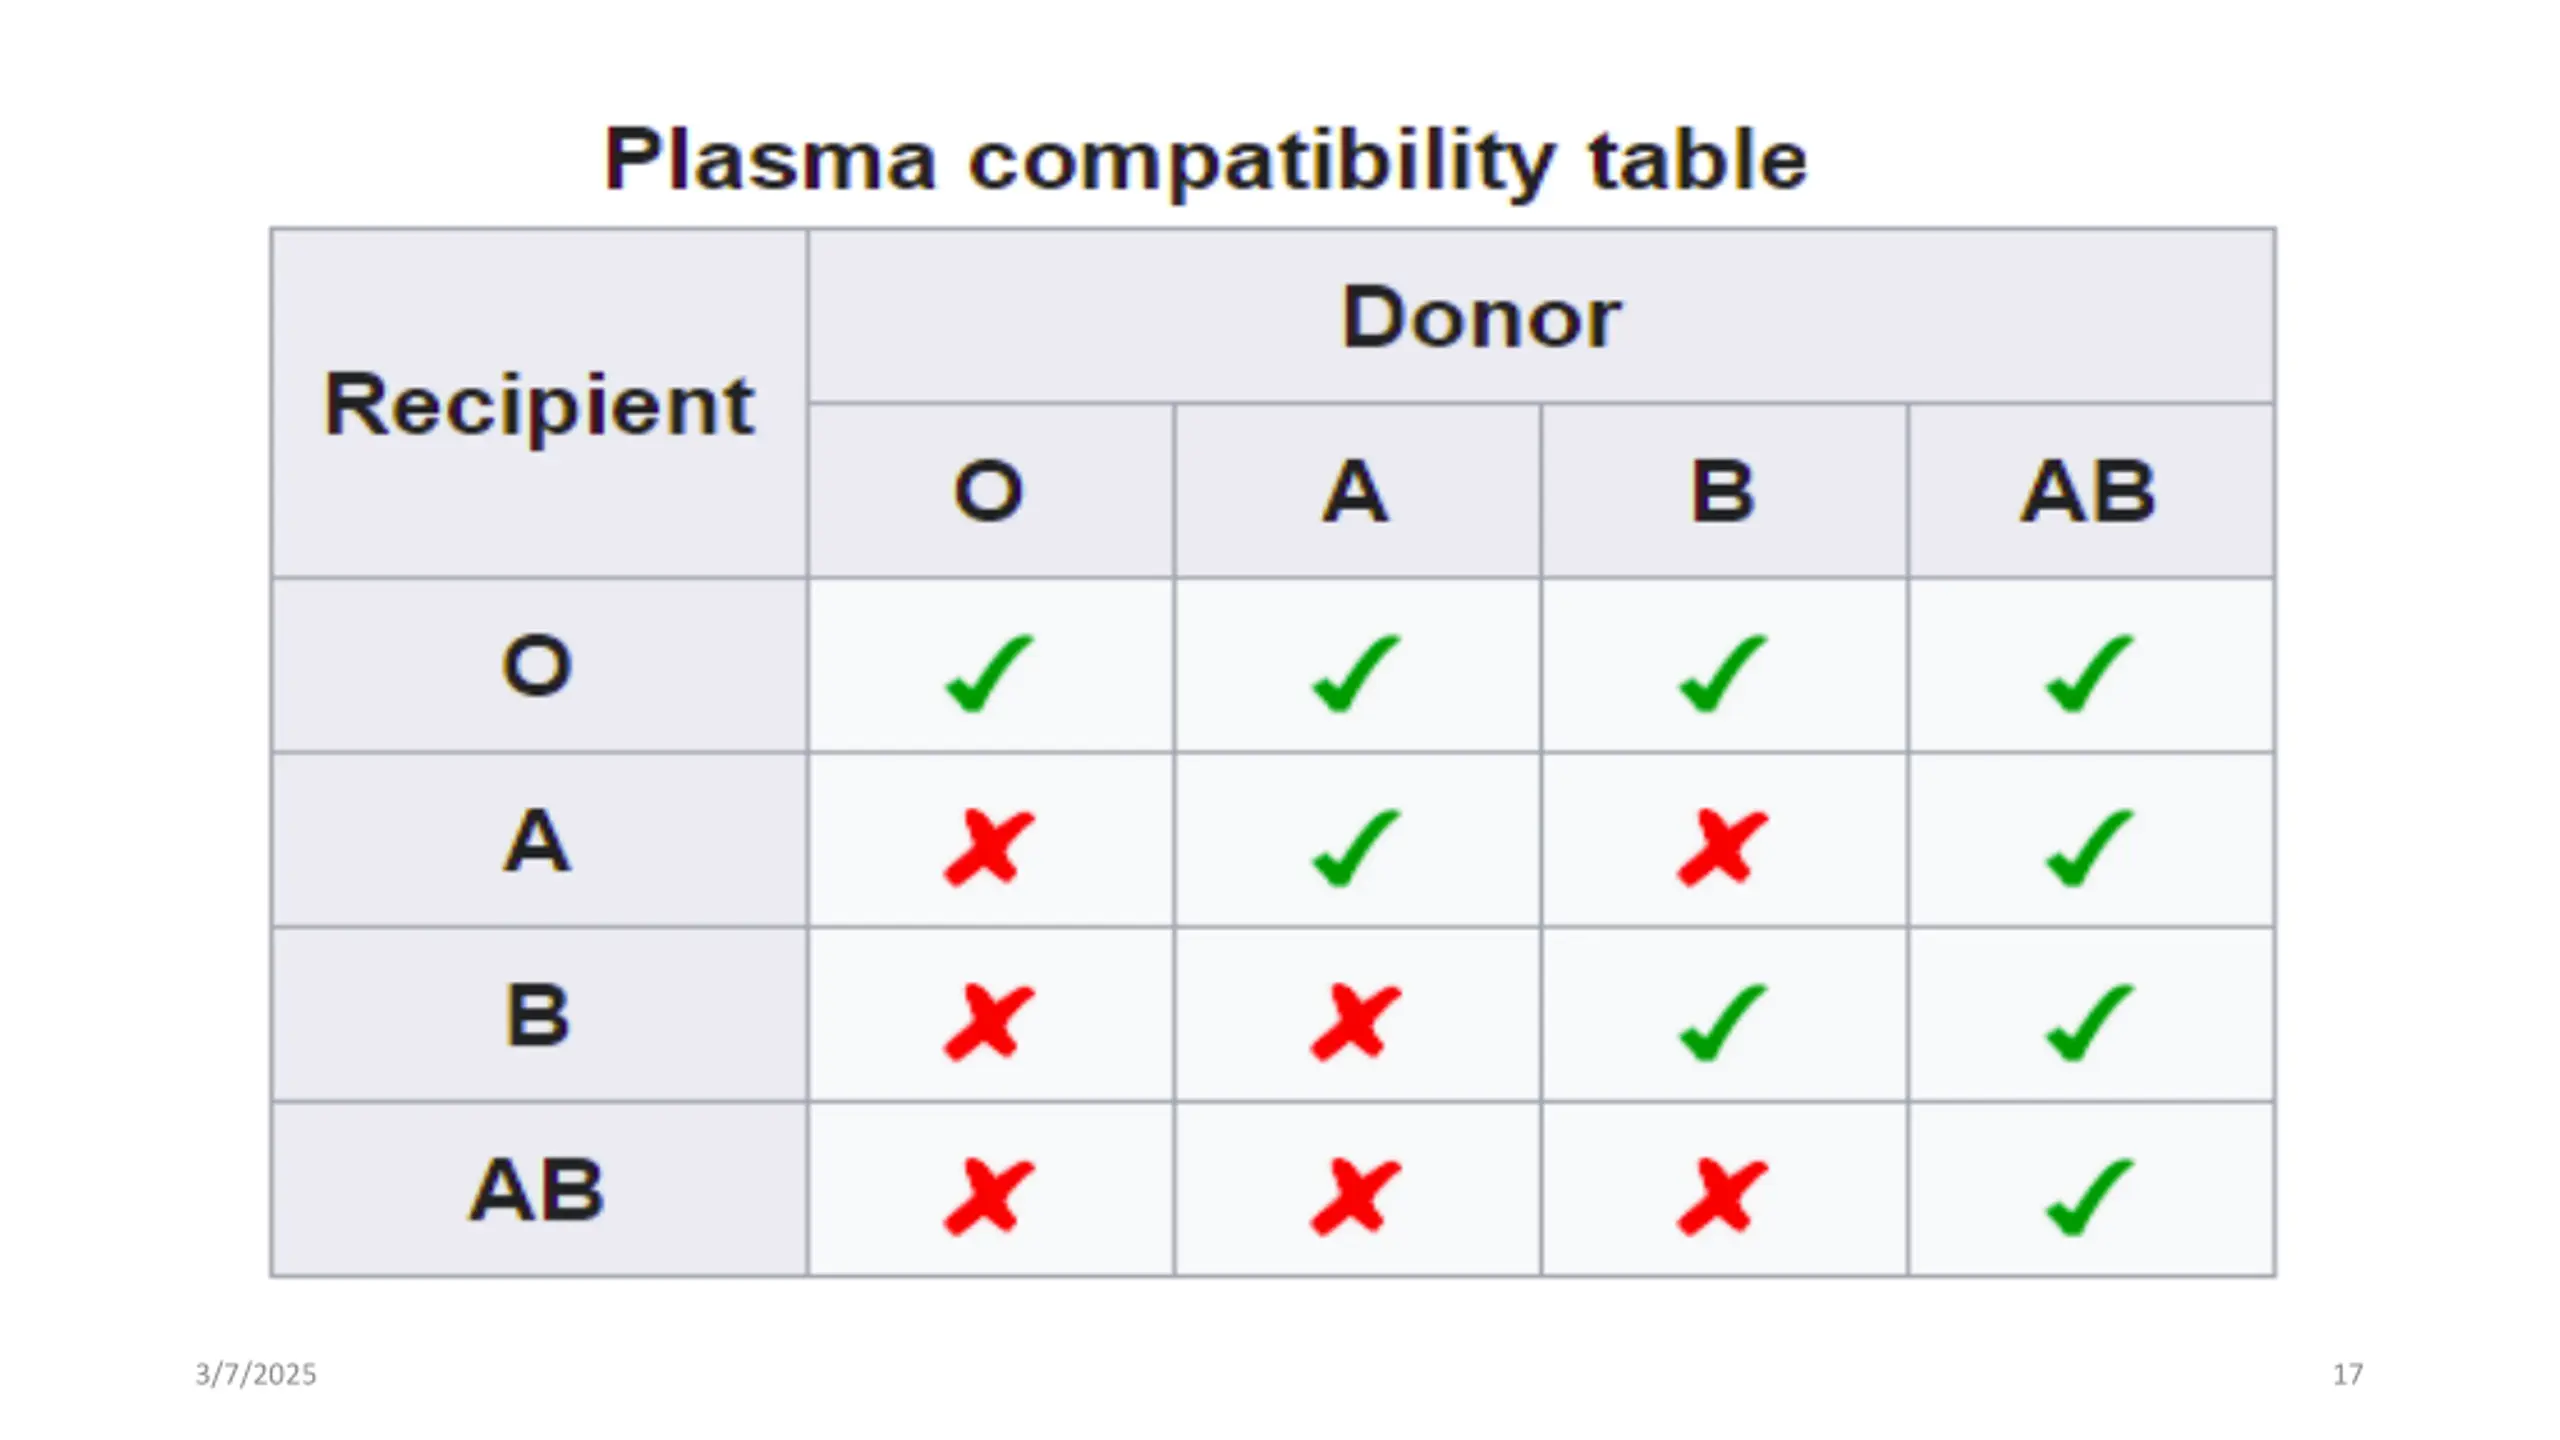Click the red cross for recipient AB, donor A

(x=1356, y=1197)
